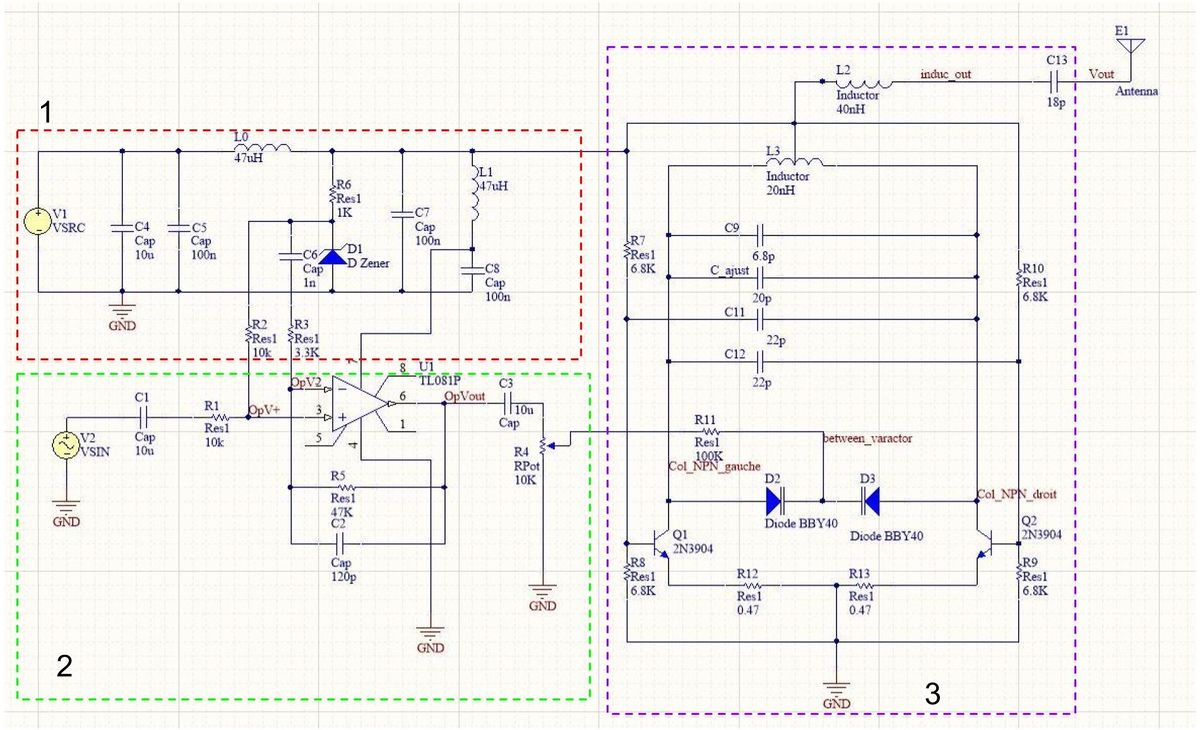Click the R11 100K resistor
The width and height of the screenshot is (1200, 730).
707,432
